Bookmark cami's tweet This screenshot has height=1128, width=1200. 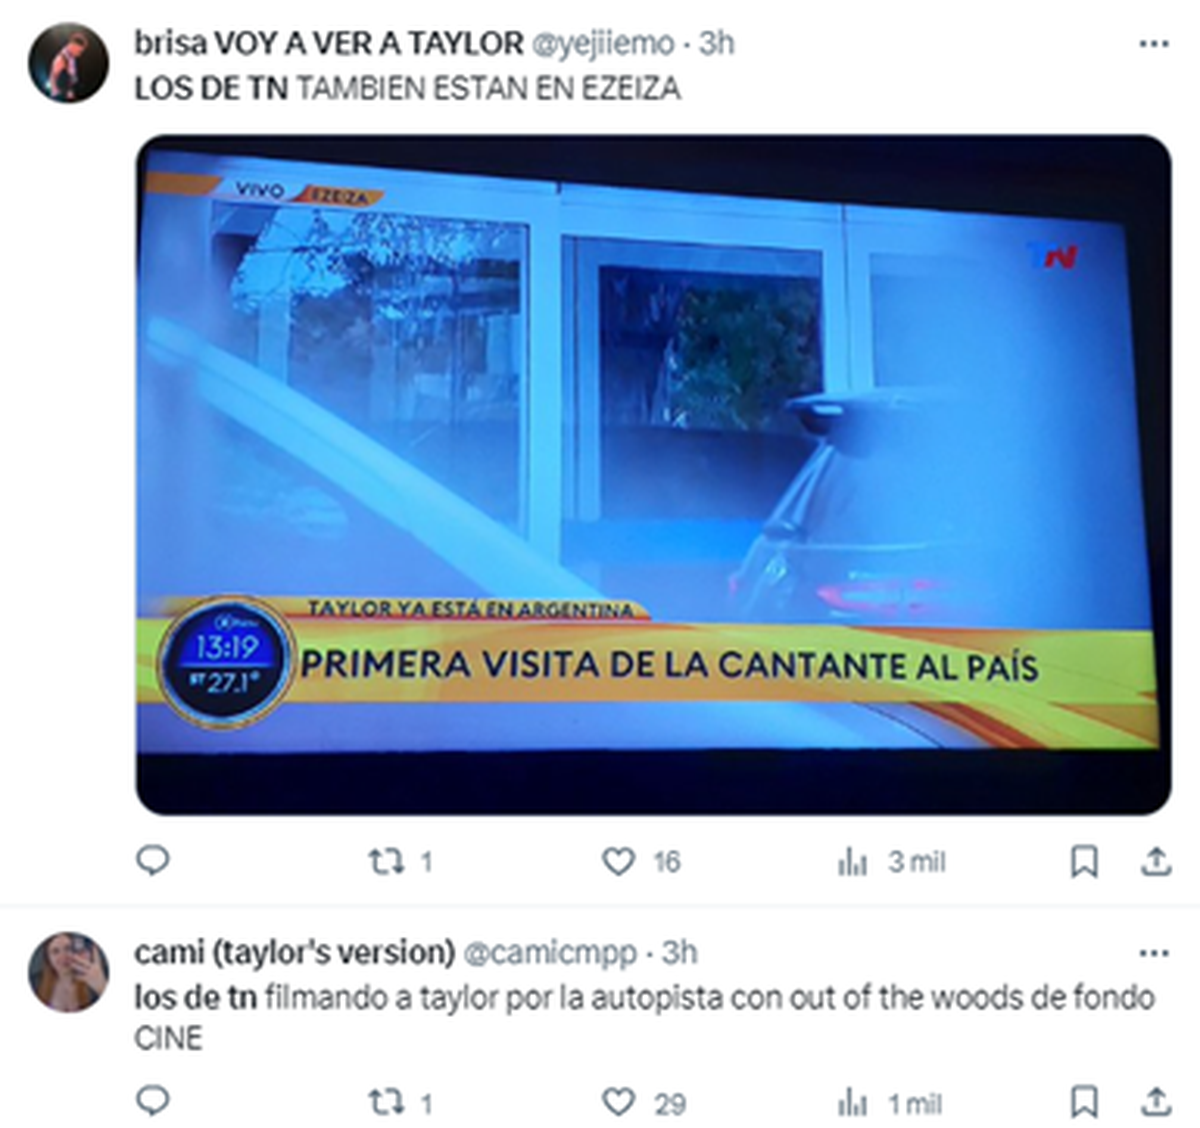tap(1084, 1102)
